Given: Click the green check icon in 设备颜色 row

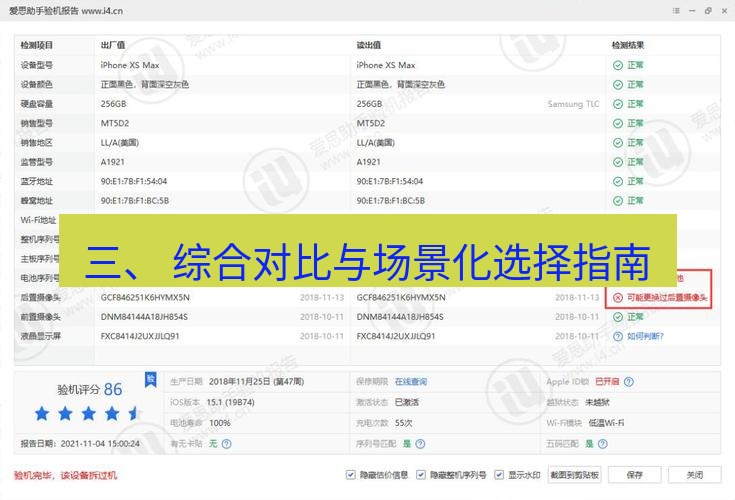Looking at the screenshot, I should (x=618, y=84).
